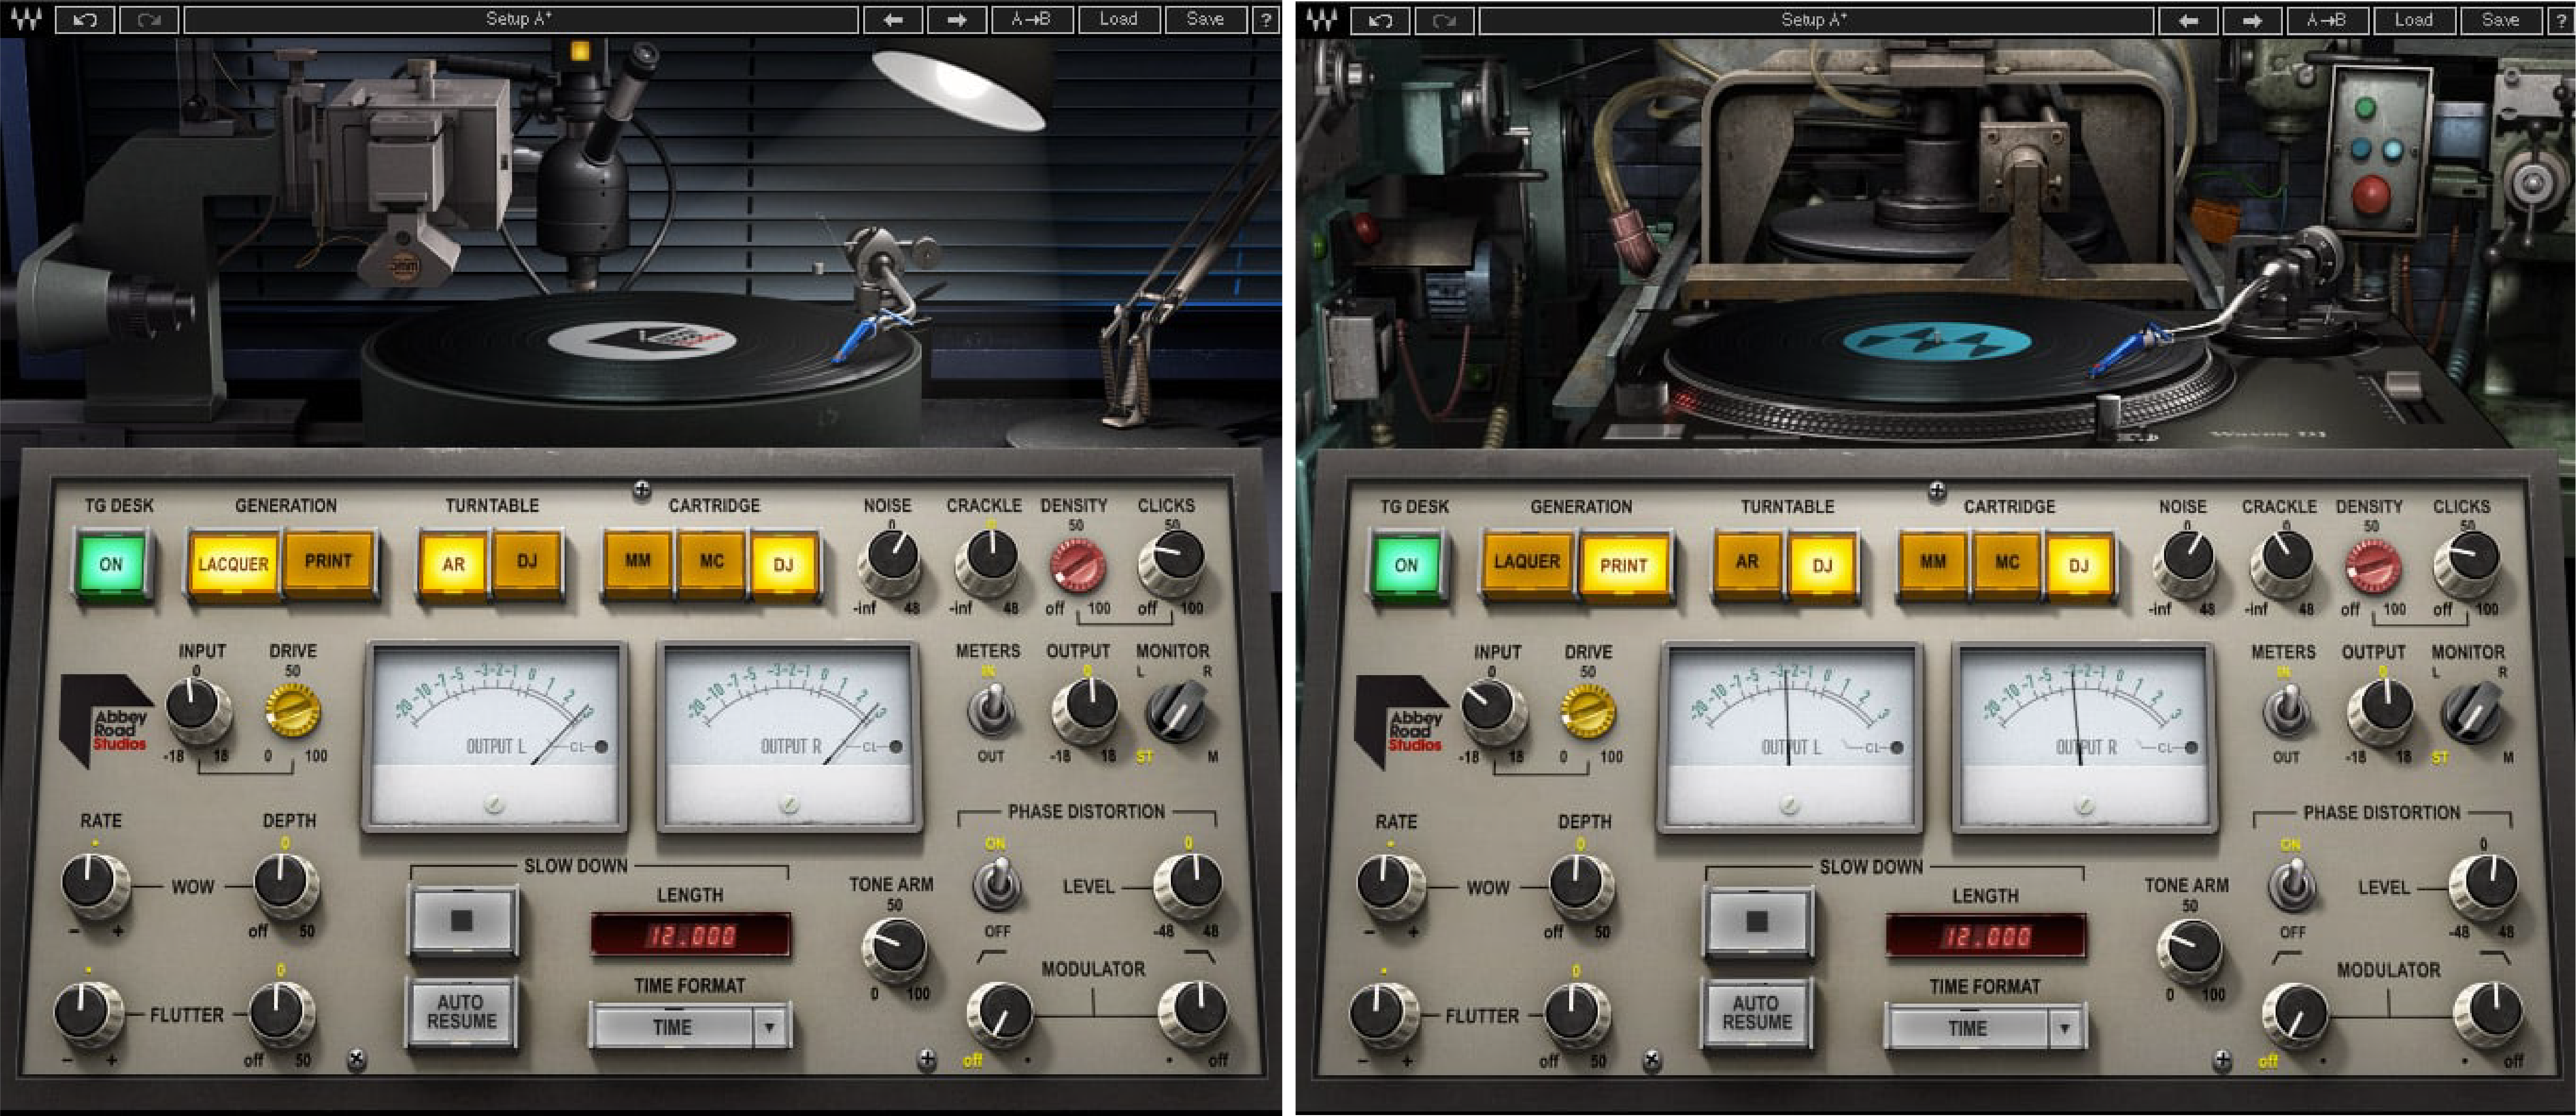The width and height of the screenshot is (2576, 1116).
Task: Go to previous preset in right plugin
Action: click(x=2188, y=19)
